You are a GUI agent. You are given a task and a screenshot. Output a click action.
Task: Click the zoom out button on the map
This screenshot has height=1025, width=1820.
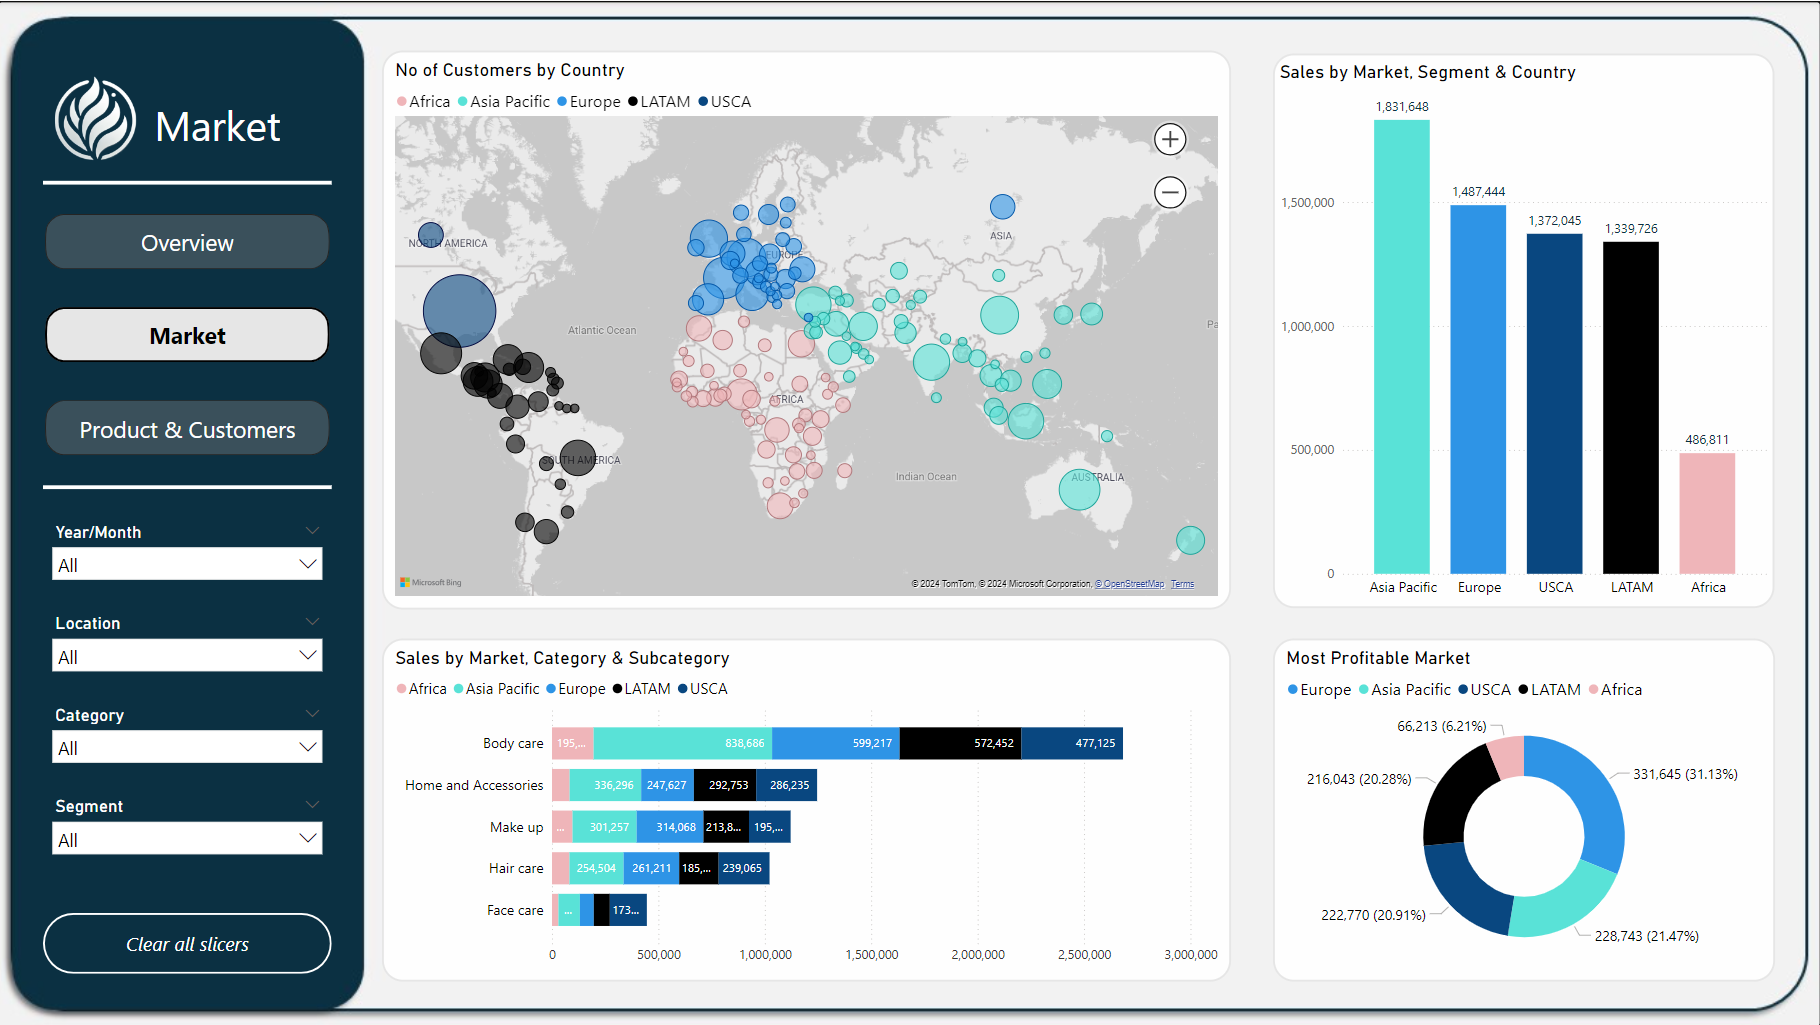(1169, 192)
